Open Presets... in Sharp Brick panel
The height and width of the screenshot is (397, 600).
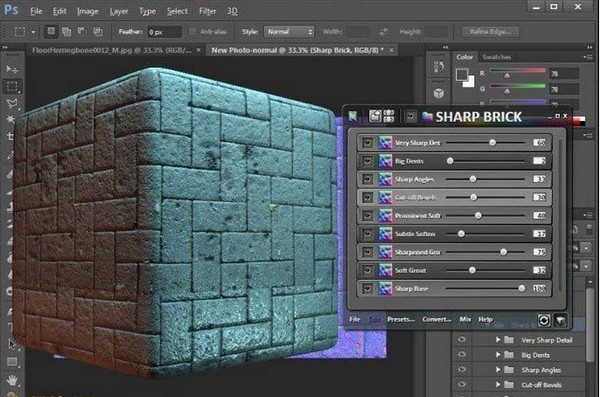click(401, 319)
